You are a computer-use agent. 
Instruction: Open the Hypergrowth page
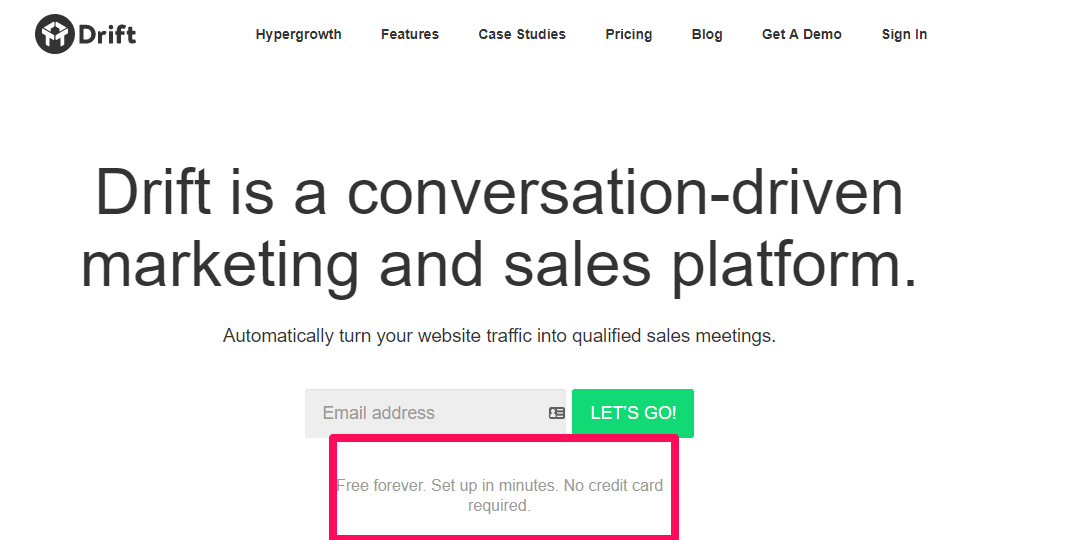pyautogui.click(x=299, y=34)
